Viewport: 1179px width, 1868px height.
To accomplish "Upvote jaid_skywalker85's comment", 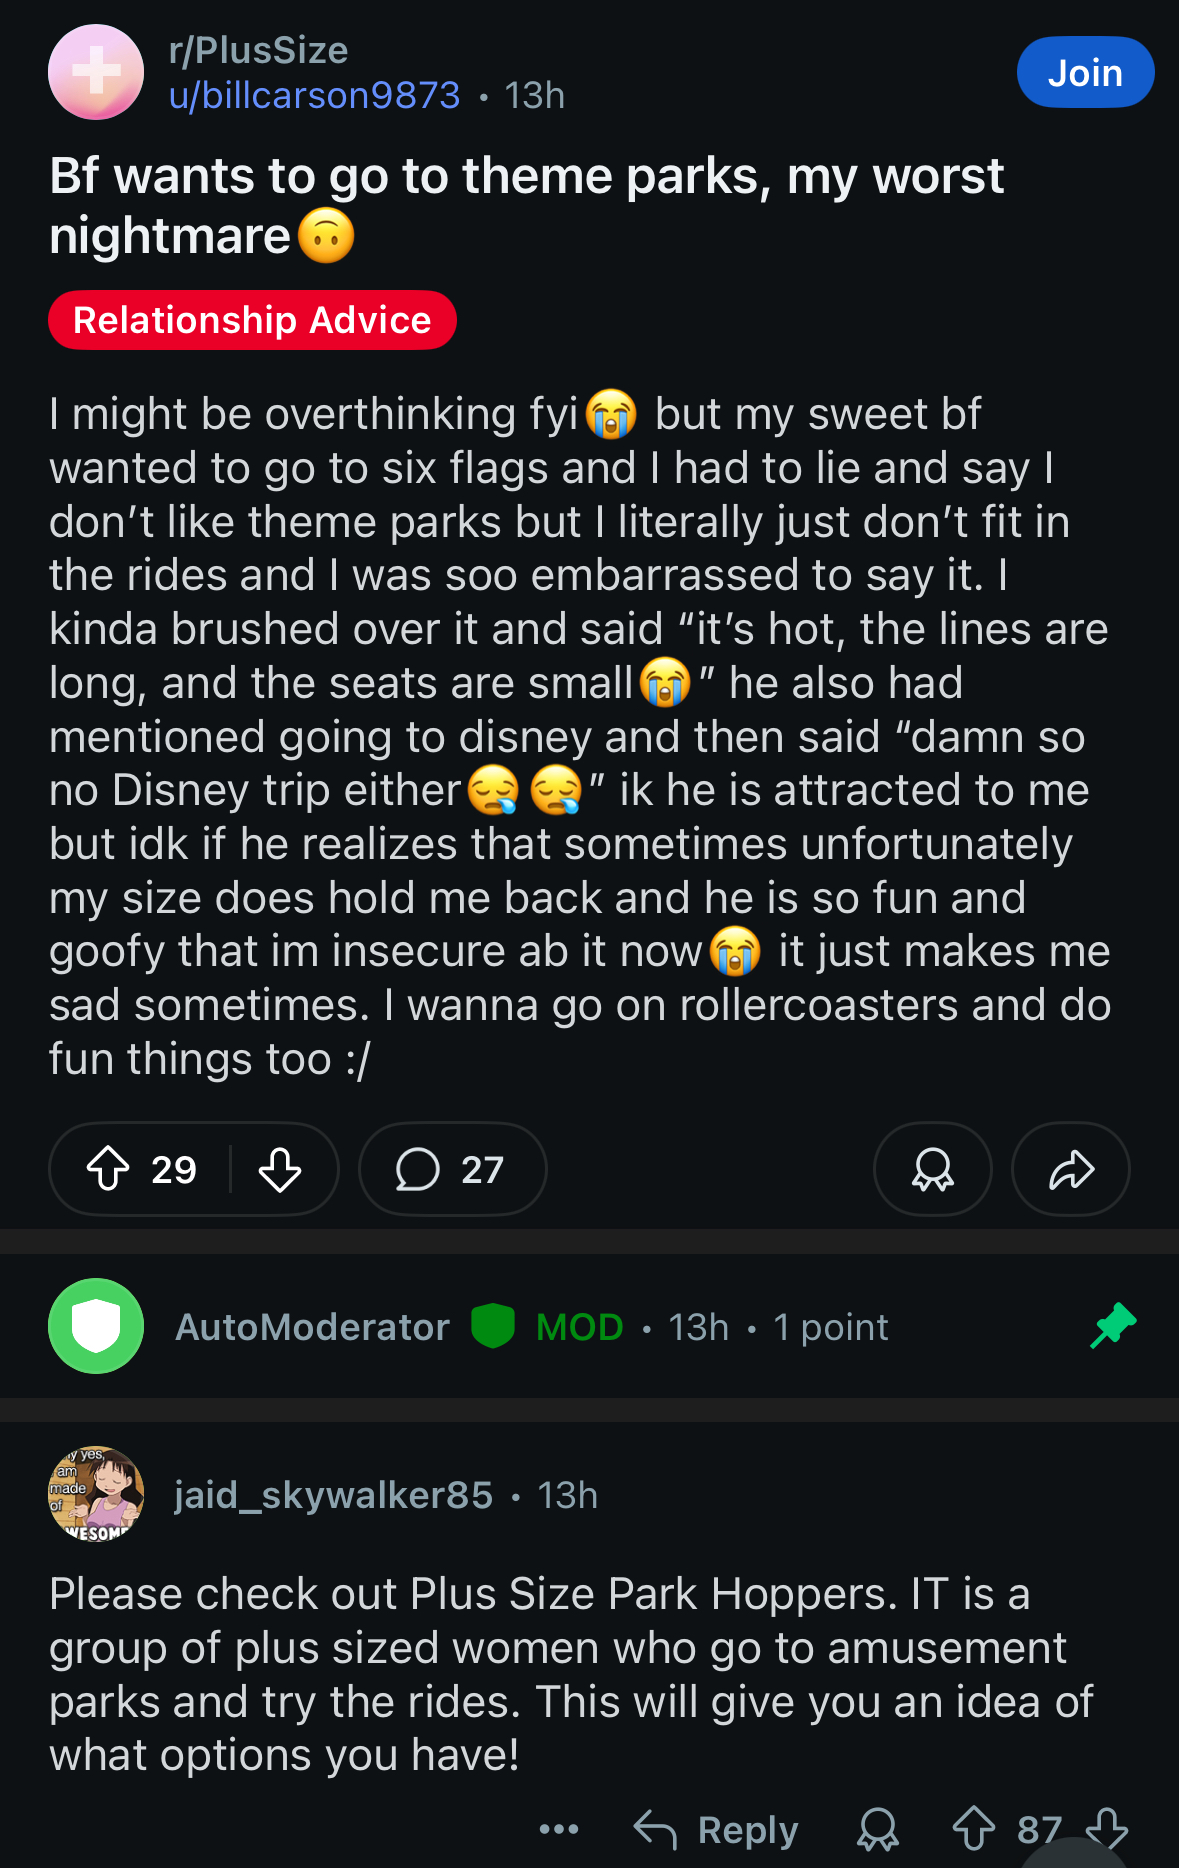I will point(973,1829).
